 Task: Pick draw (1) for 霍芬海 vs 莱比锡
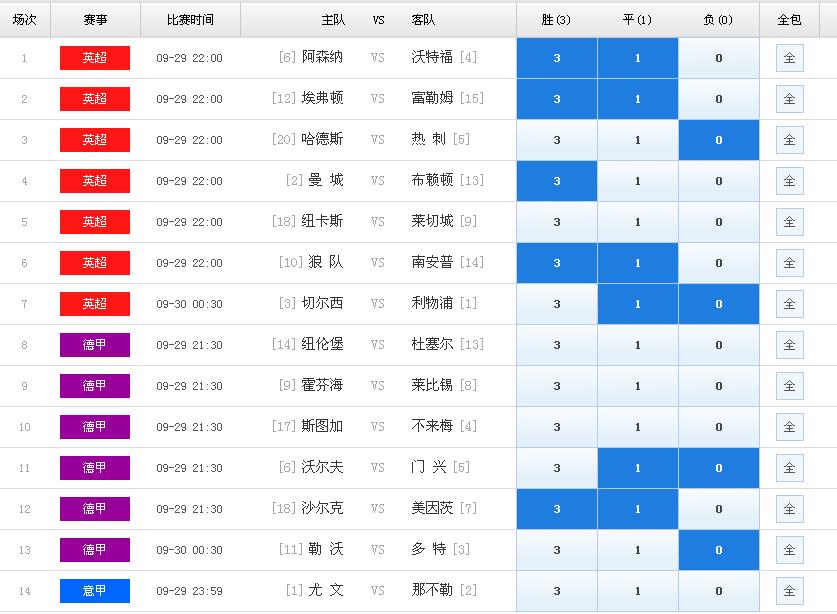[x=638, y=386]
